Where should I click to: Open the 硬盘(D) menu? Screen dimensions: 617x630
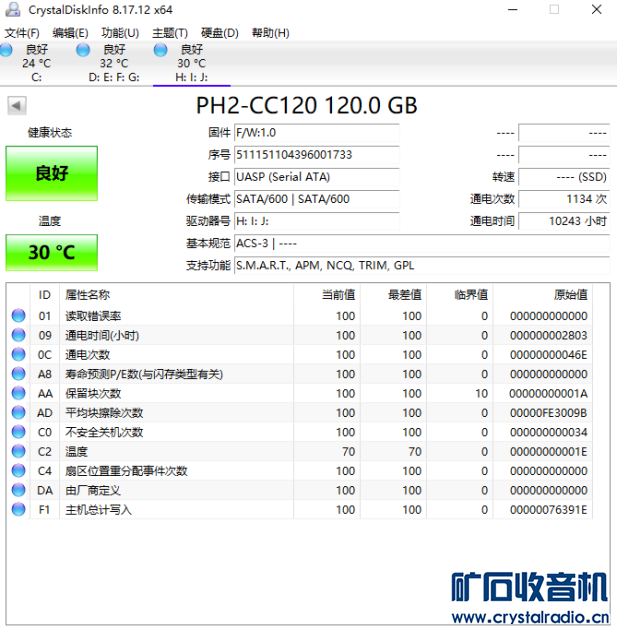pyautogui.click(x=220, y=33)
